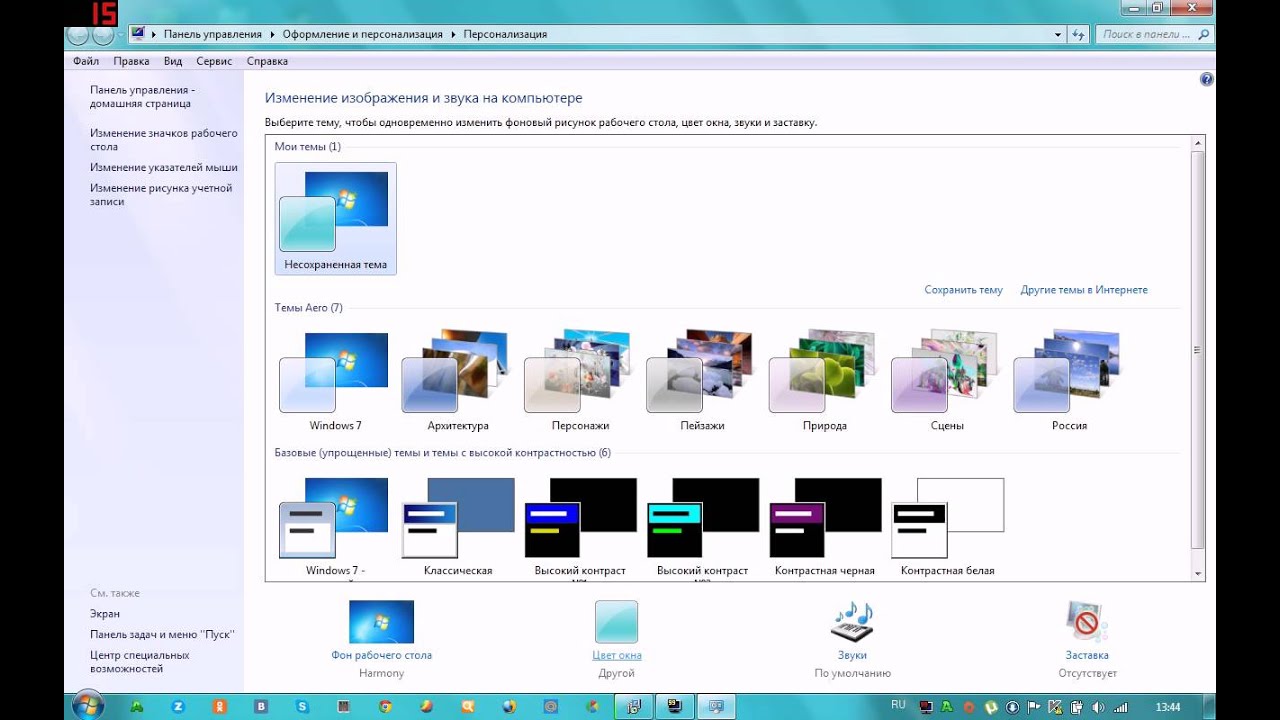Click the volume speaker tray icon
The width and height of the screenshot is (1280, 720).
tap(1098, 706)
